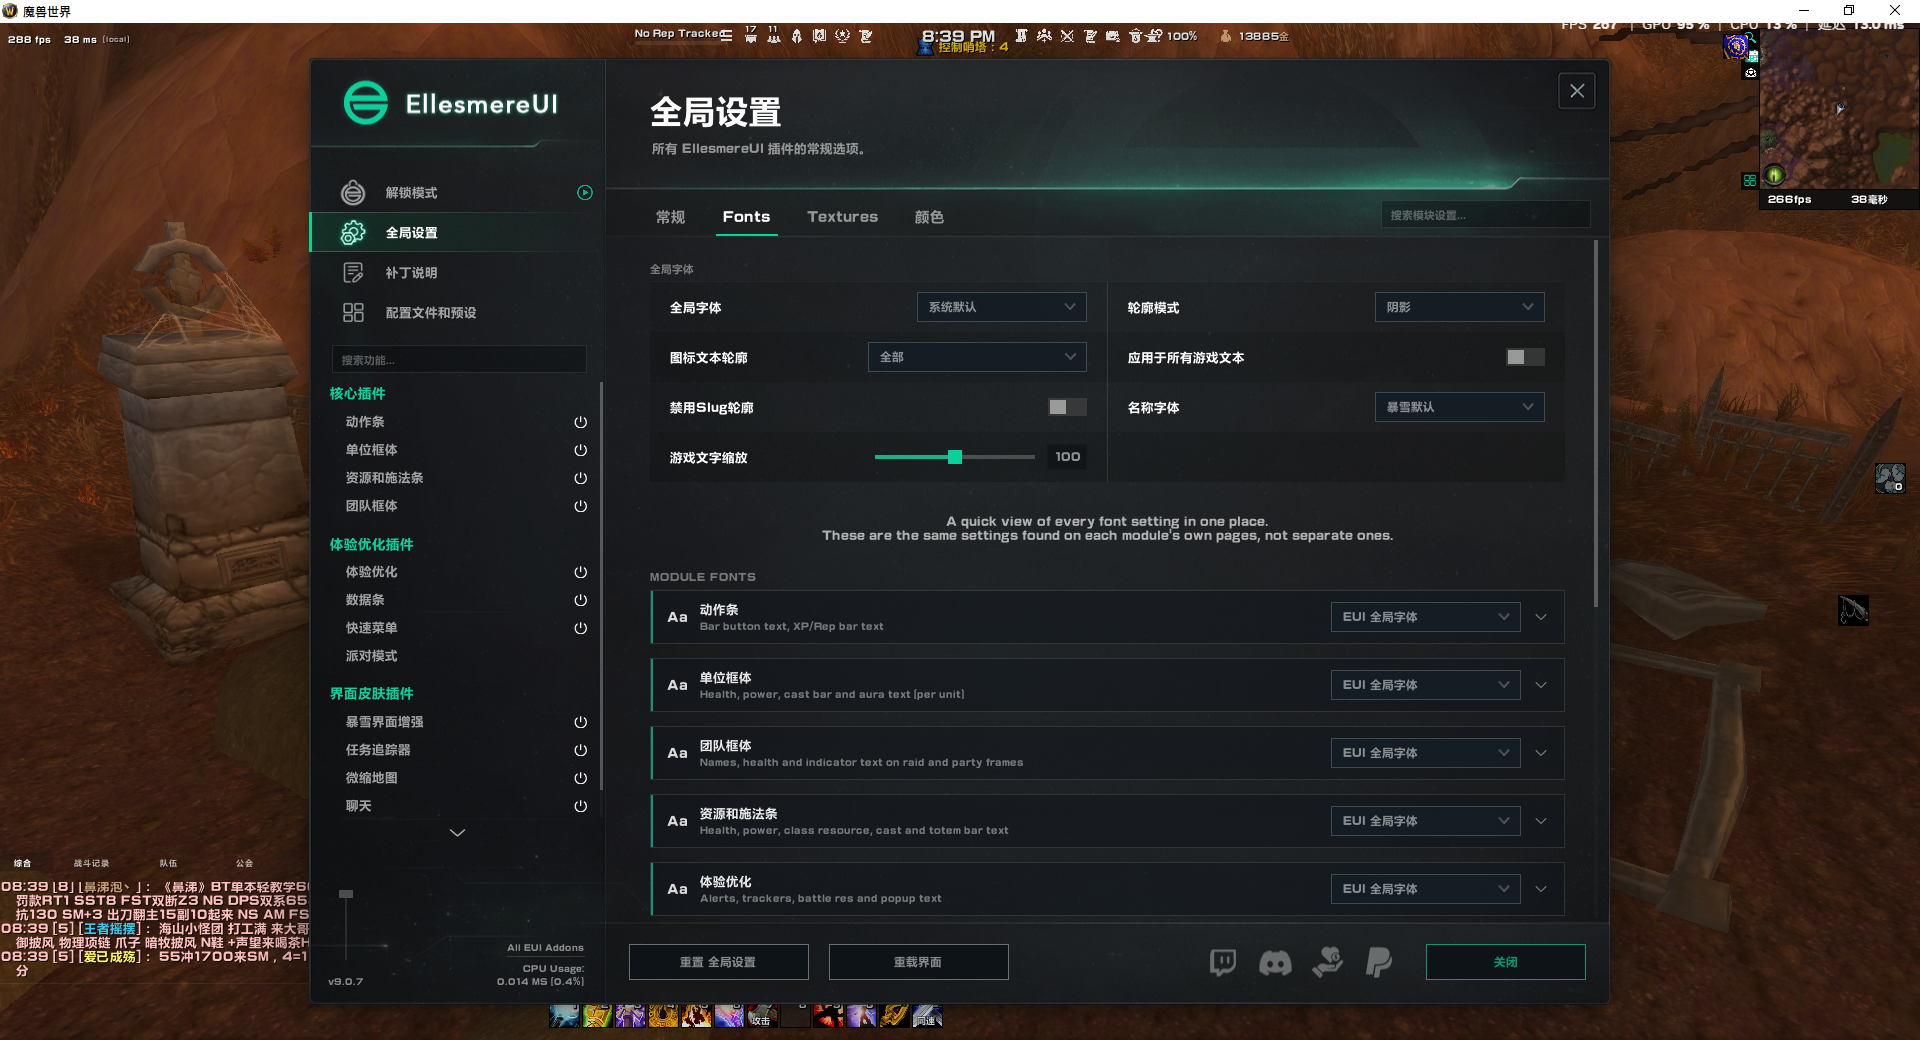Expand the sidebar list with down chevron
The image size is (1920, 1040).
[x=457, y=833]
